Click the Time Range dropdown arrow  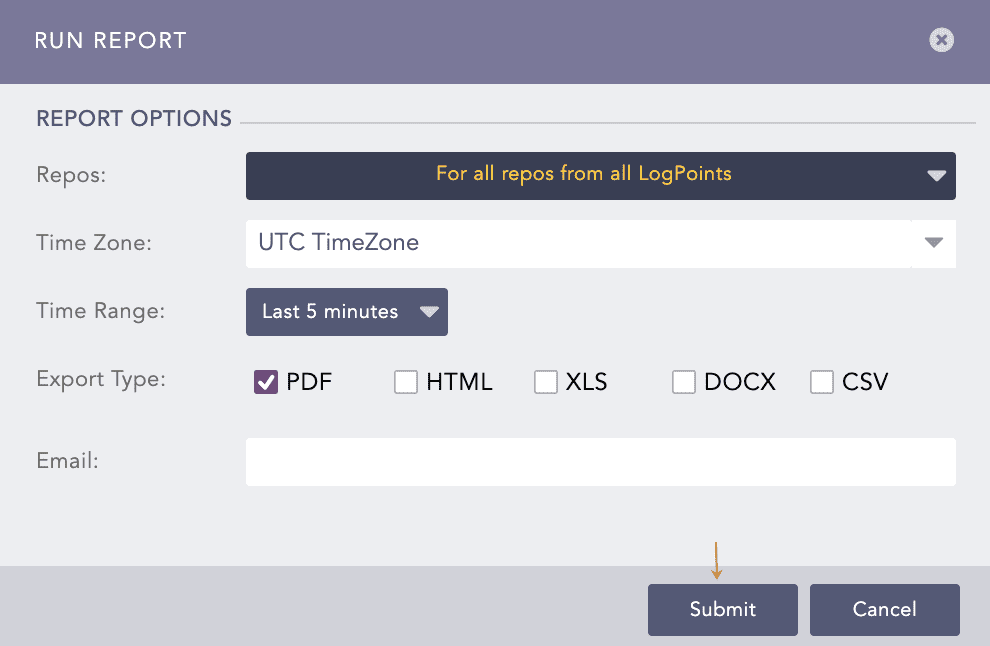pos(429,311)
